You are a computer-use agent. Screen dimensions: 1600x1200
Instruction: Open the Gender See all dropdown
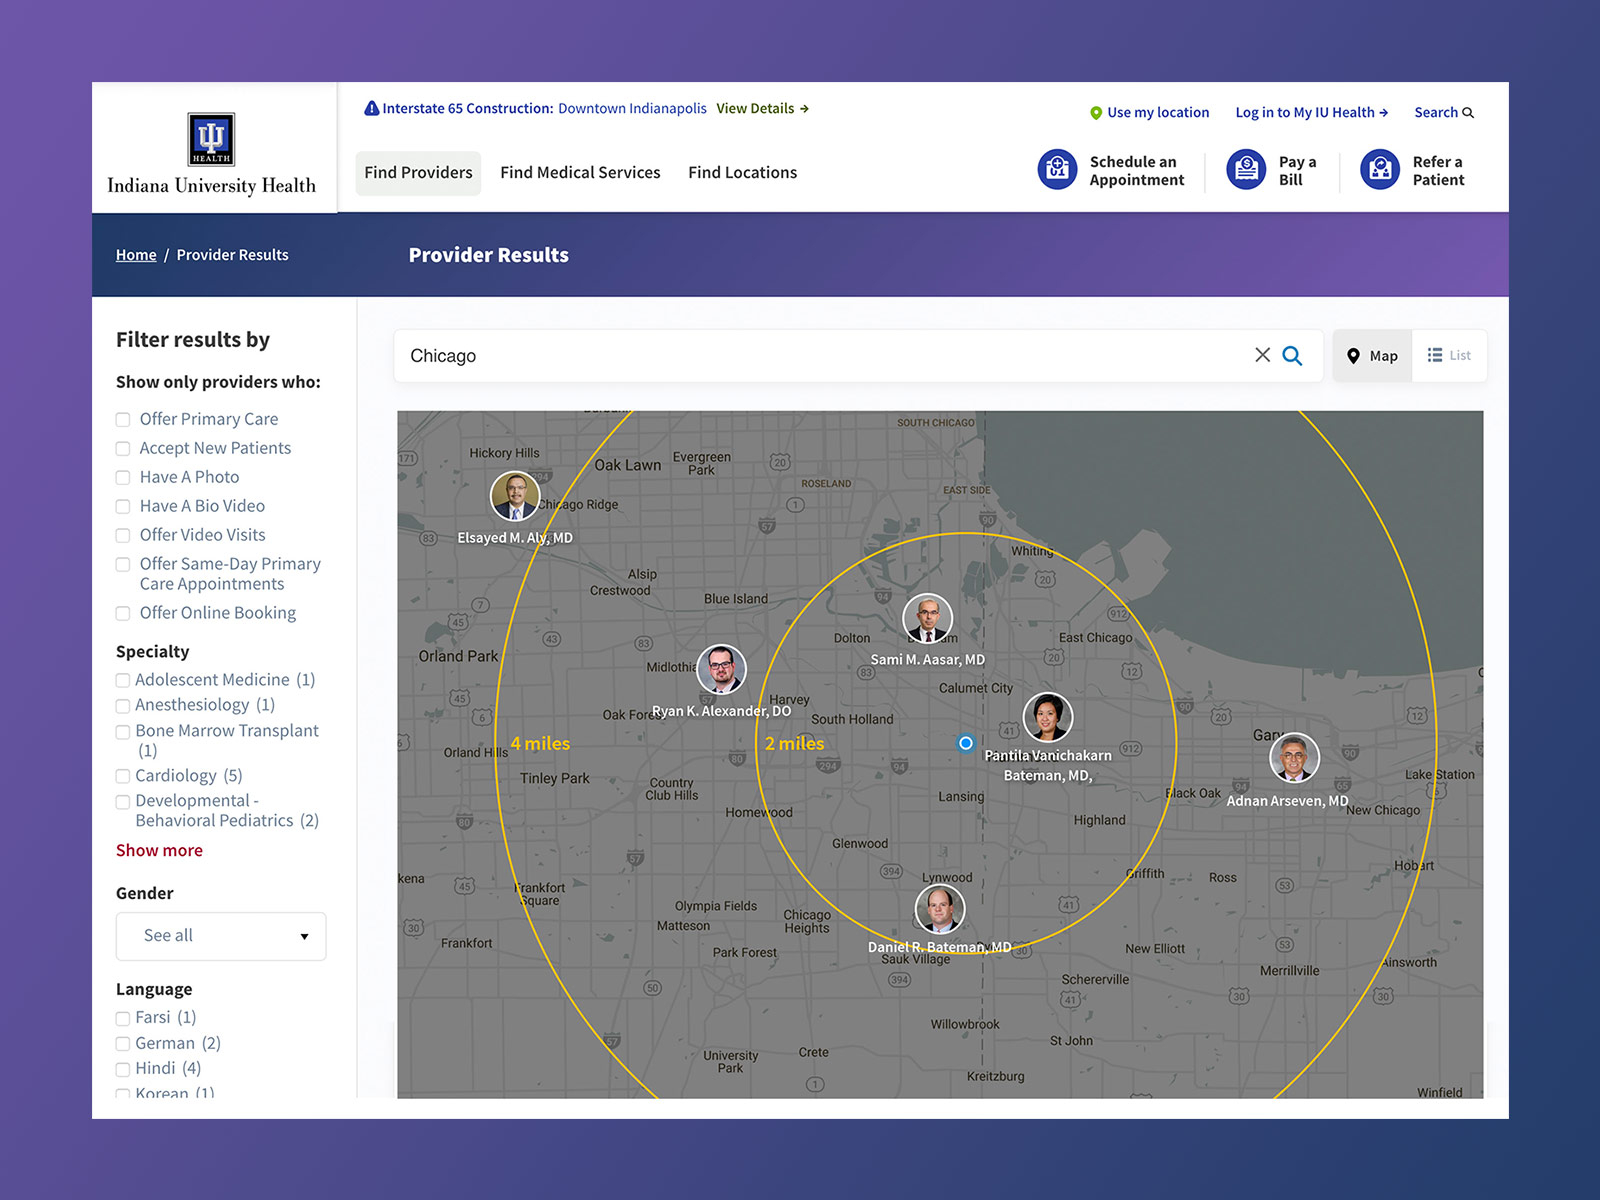[221, 936]
